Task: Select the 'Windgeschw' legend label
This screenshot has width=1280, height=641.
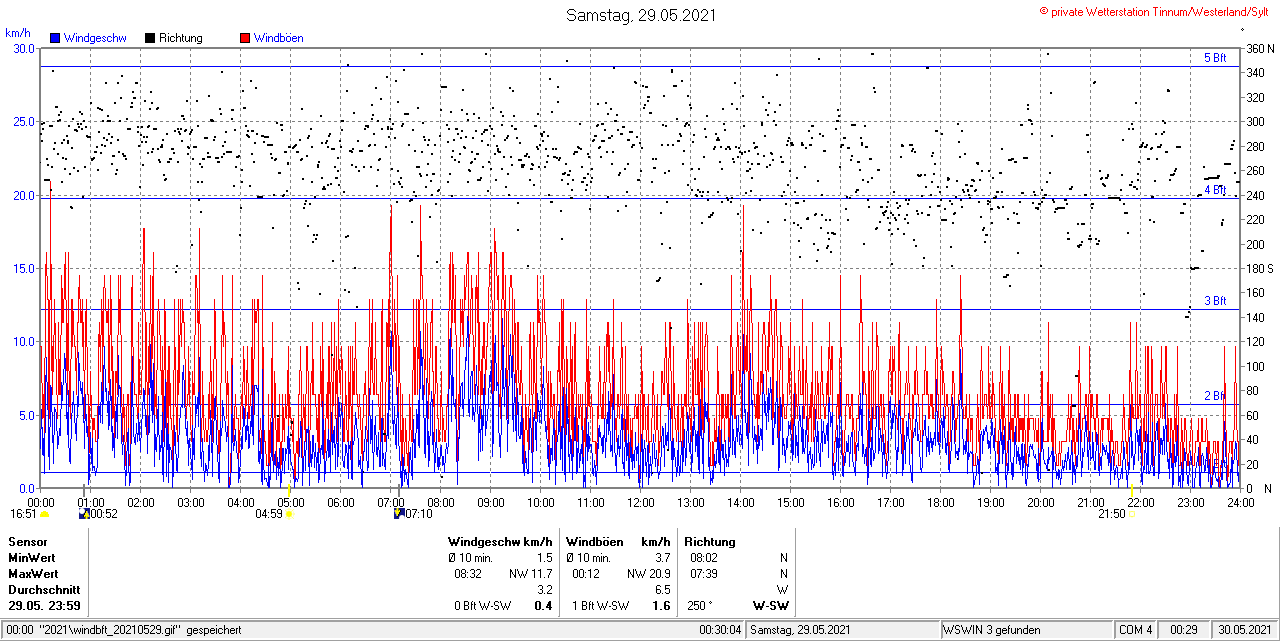Action: click(x=96, y=38)
